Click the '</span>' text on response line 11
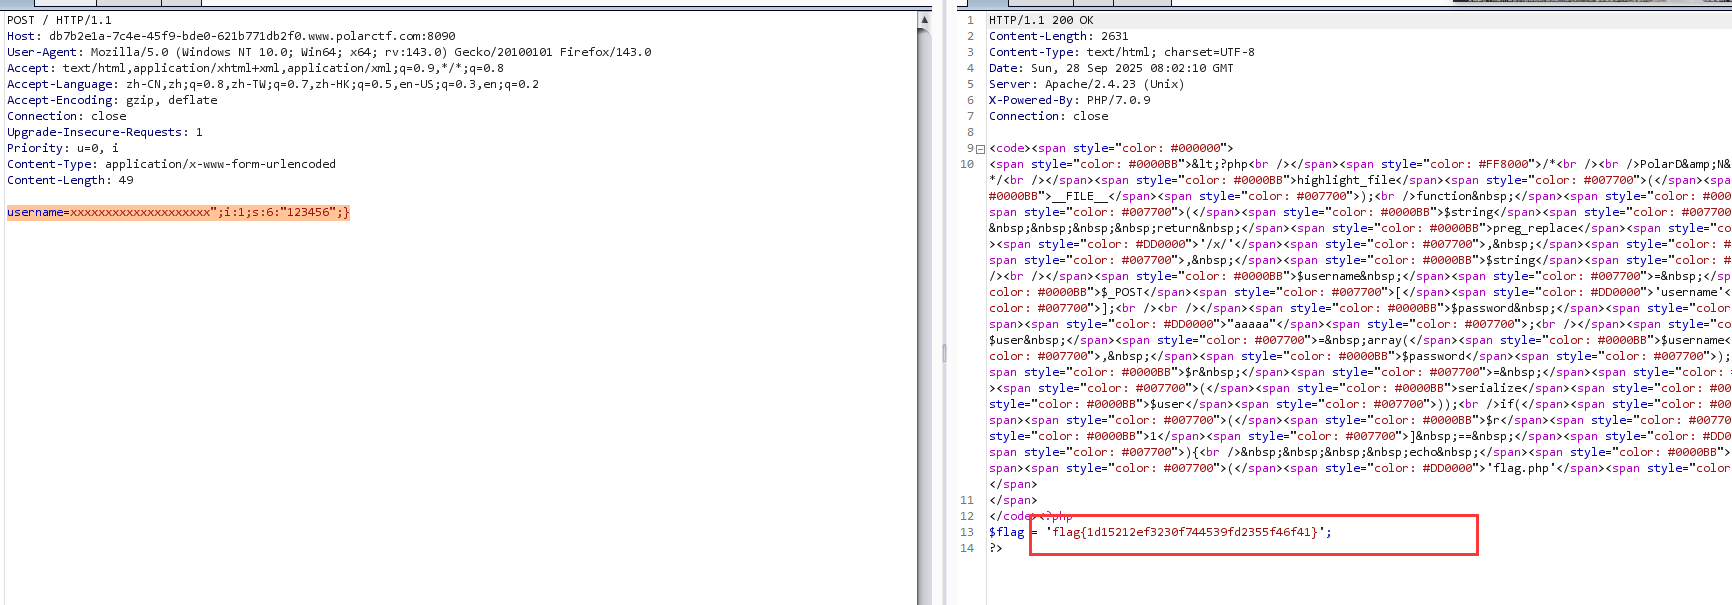 (1013, 500)
